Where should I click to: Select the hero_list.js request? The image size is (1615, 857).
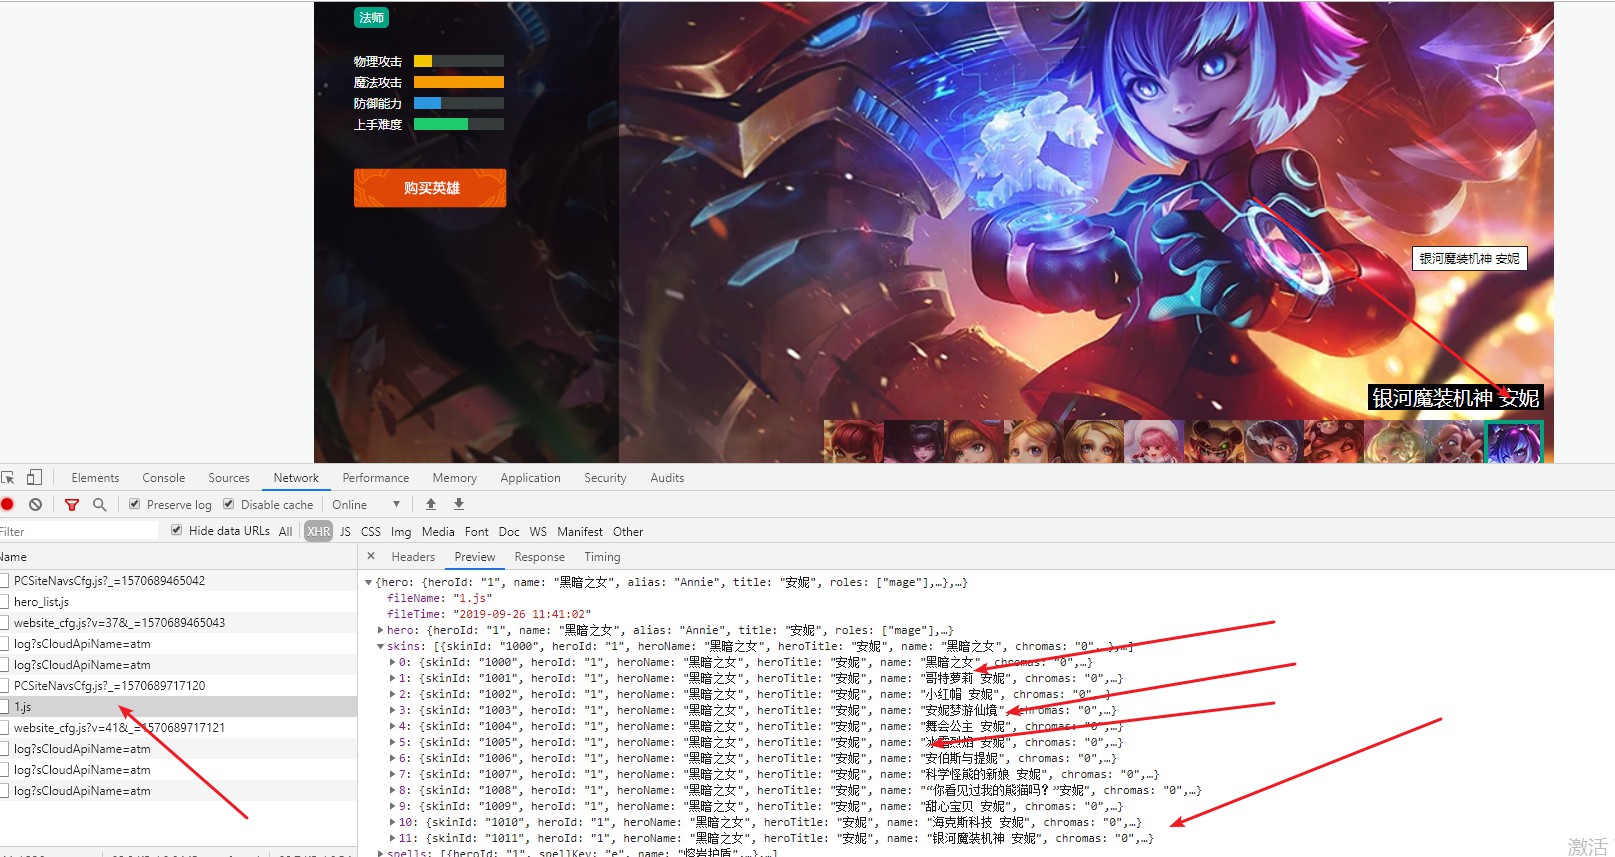(178, 602)
